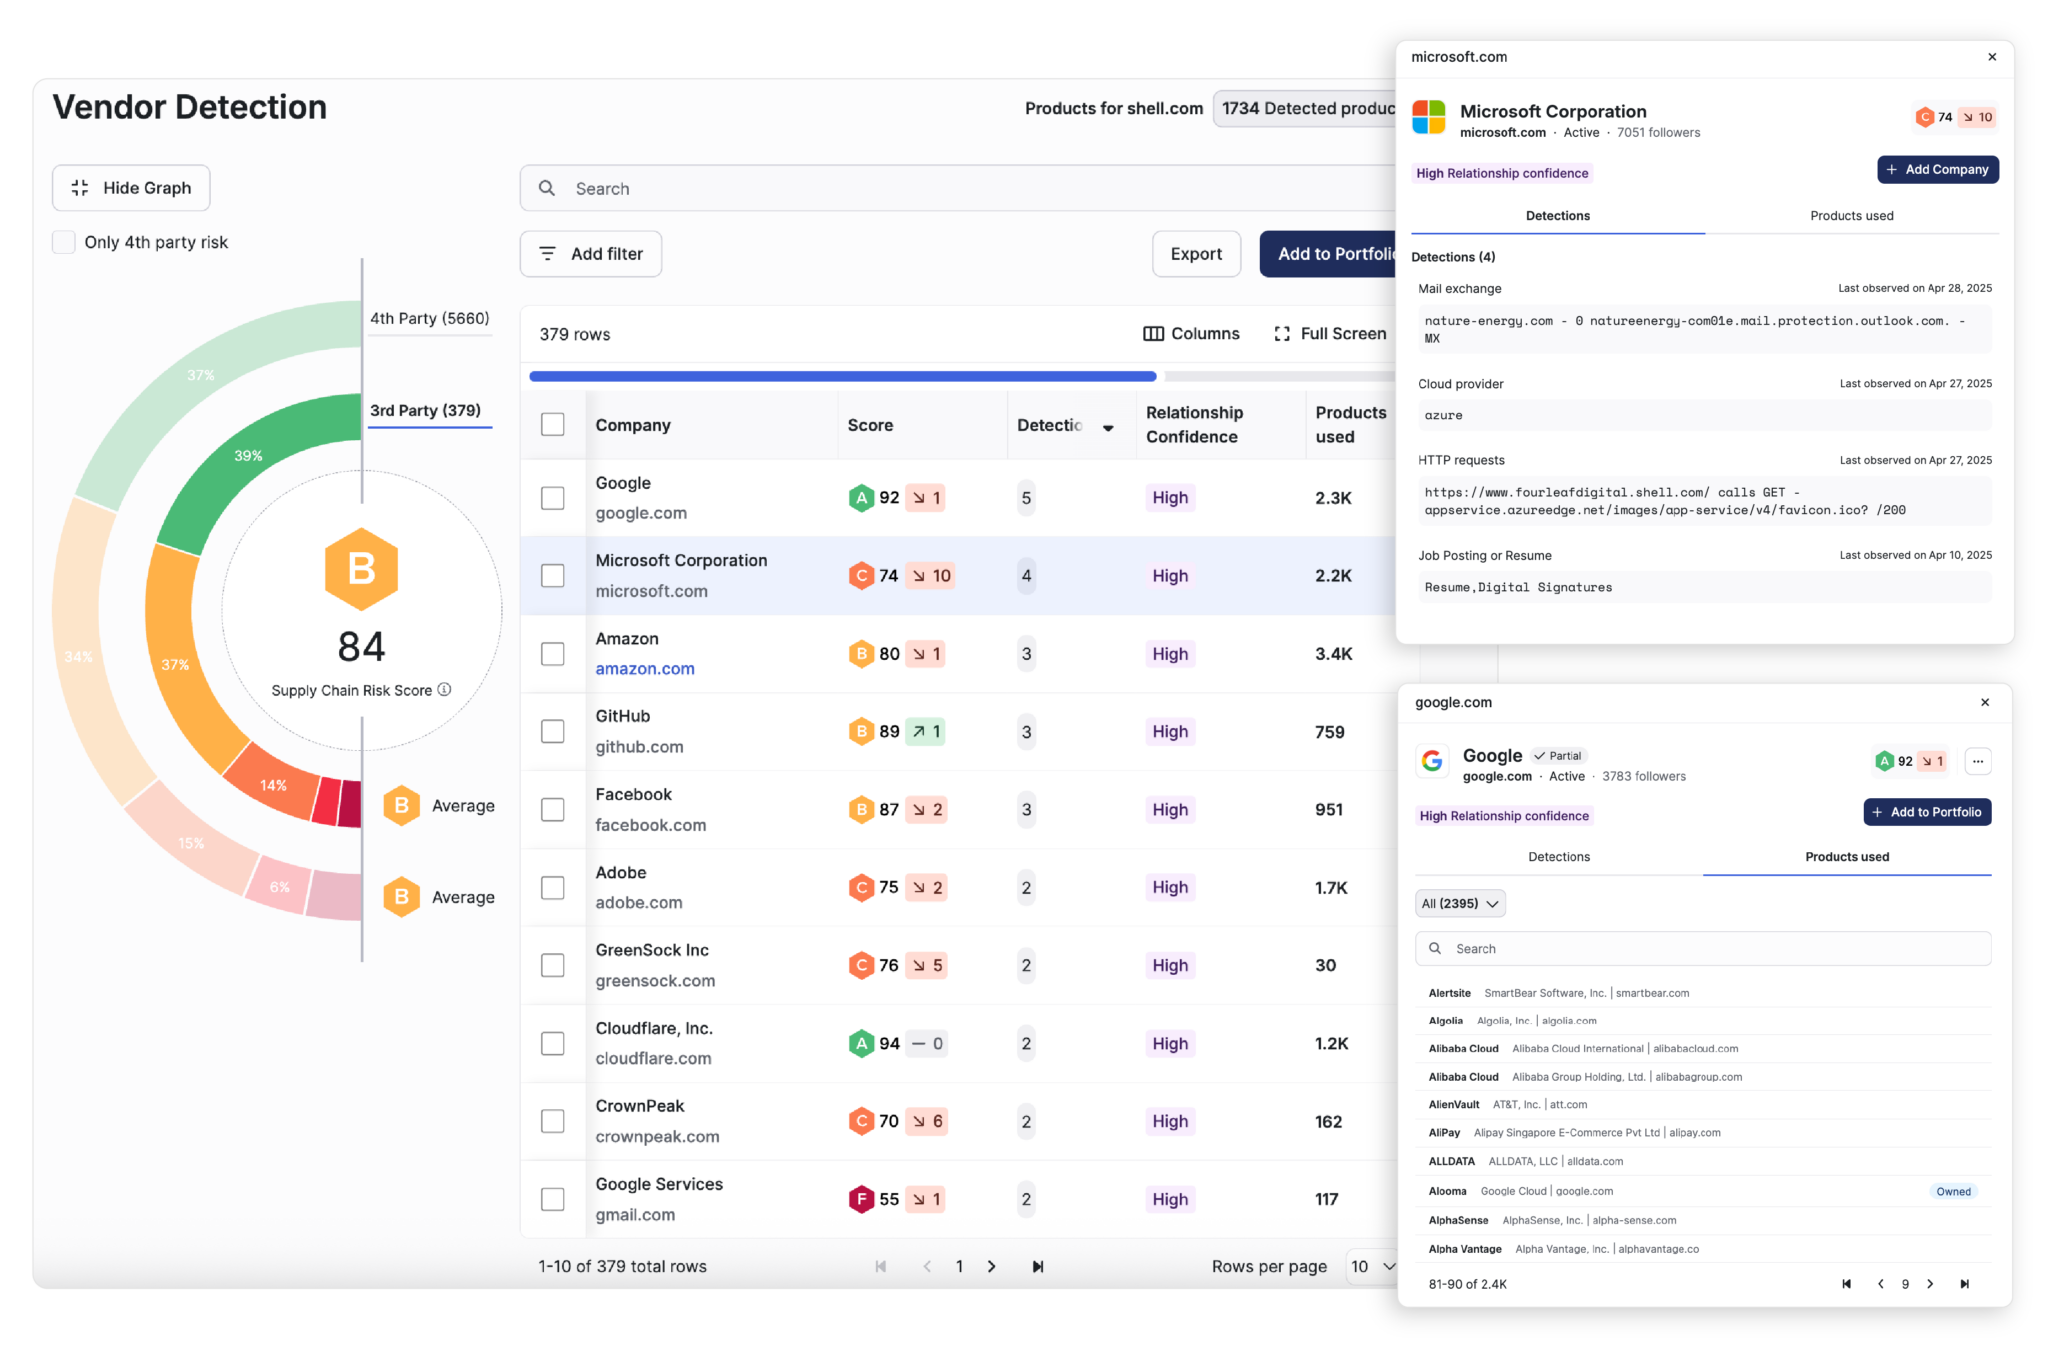Image resolution: width=2048 pixels, height=1367 pixels.
Task: Open the more options ellipsis on google.com panel
Action: click(1977, 761)
